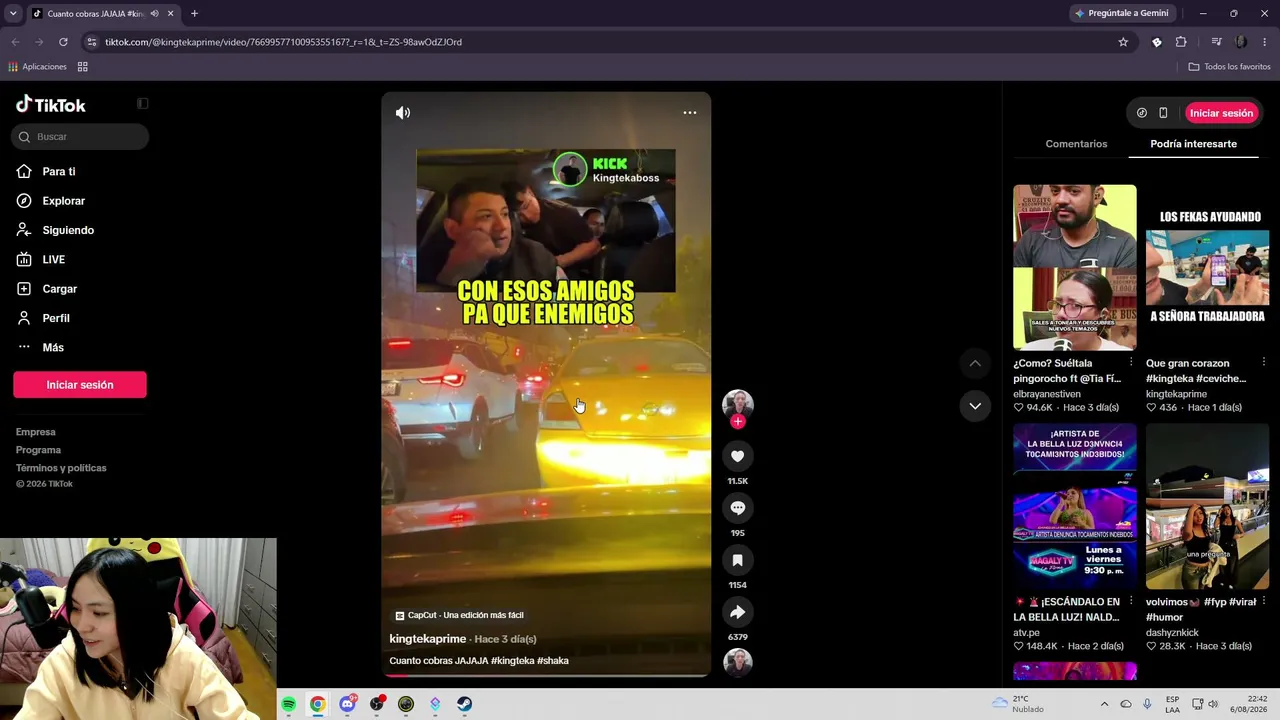Image resolution: width=1280 pixels, height=720 pixels.
Task: Switch to the Comentarios tab
Action: (x=1076, y=144)
